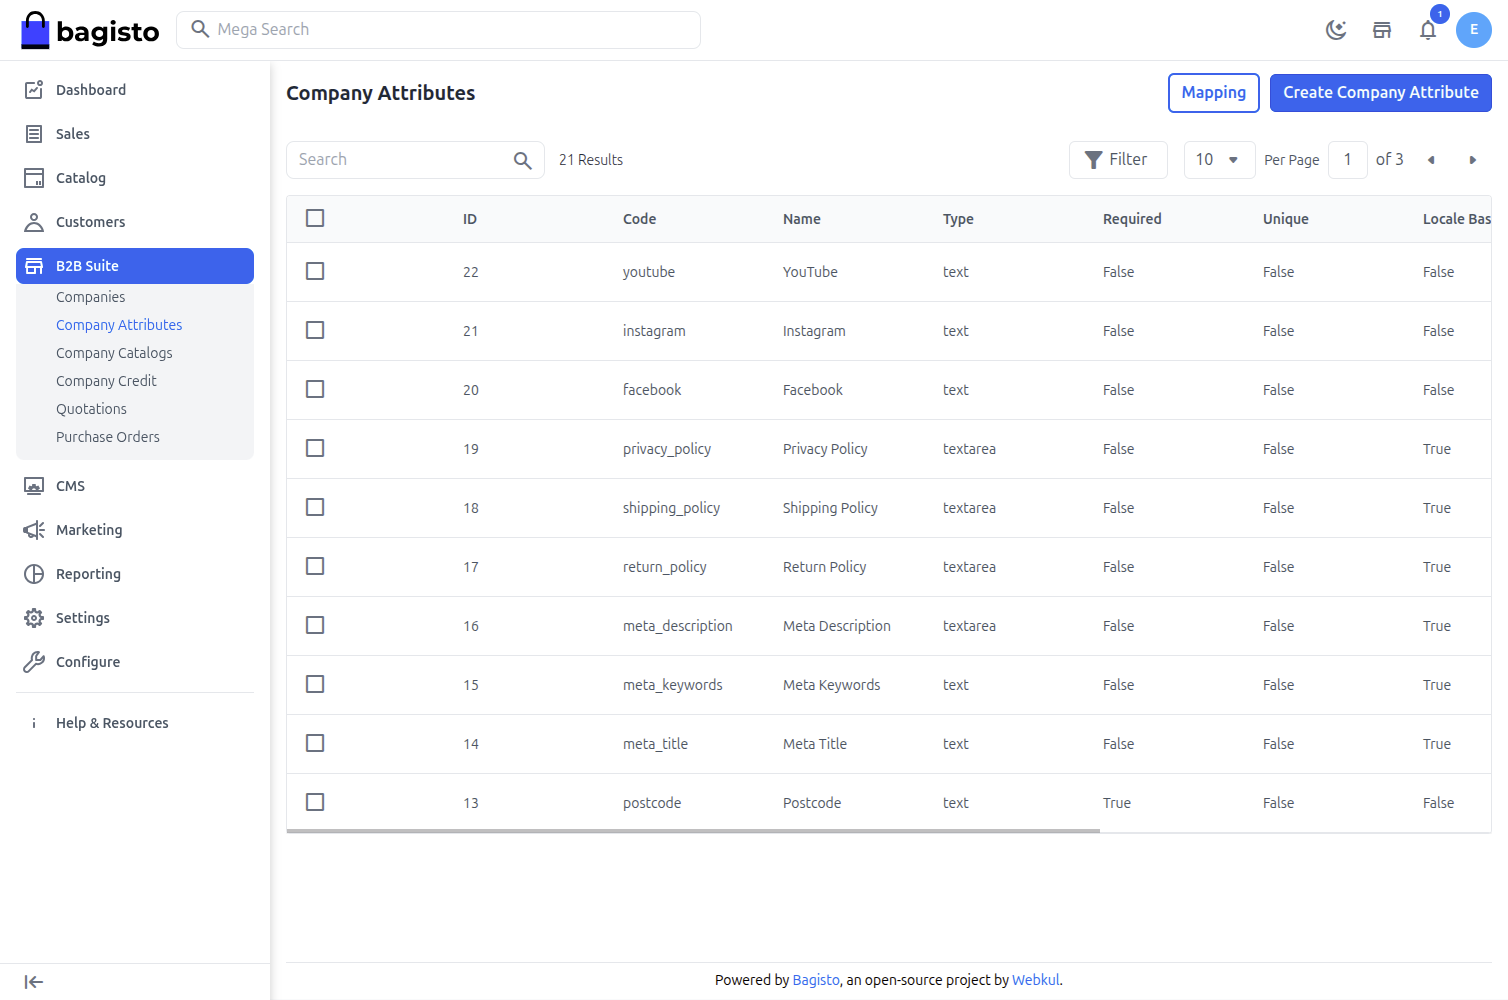
Task: Sort by Name column header
Action: click(x=802, y=219)
